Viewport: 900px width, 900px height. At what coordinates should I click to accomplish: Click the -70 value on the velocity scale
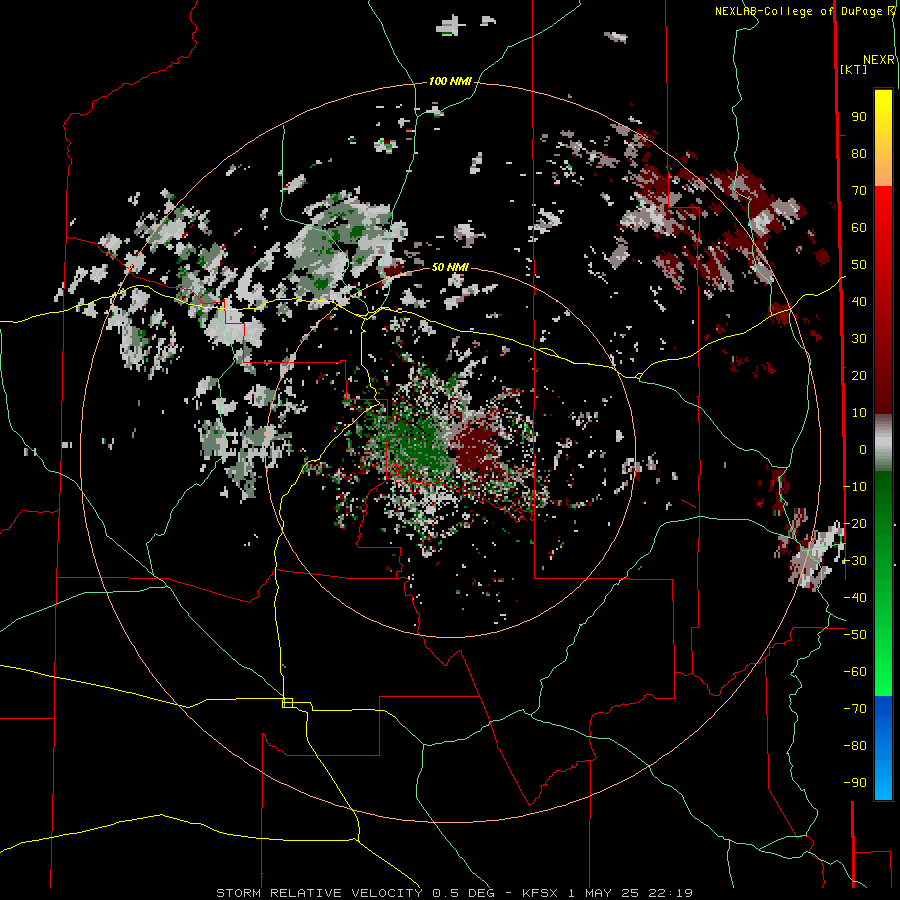(855, 709)
